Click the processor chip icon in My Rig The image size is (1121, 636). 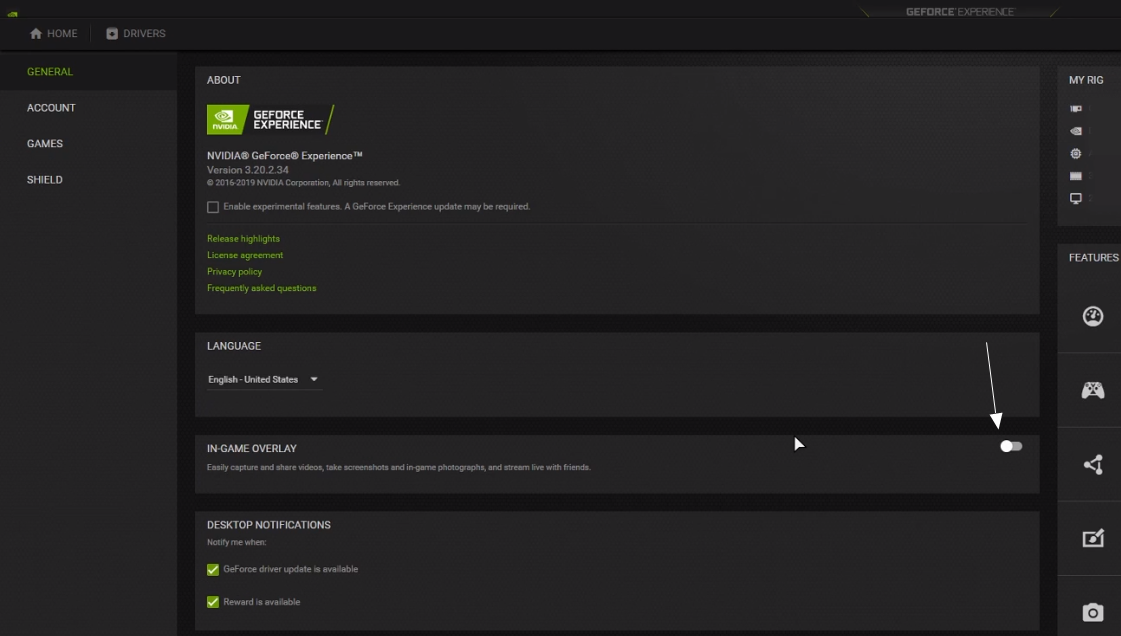(x=1076, y=154)
